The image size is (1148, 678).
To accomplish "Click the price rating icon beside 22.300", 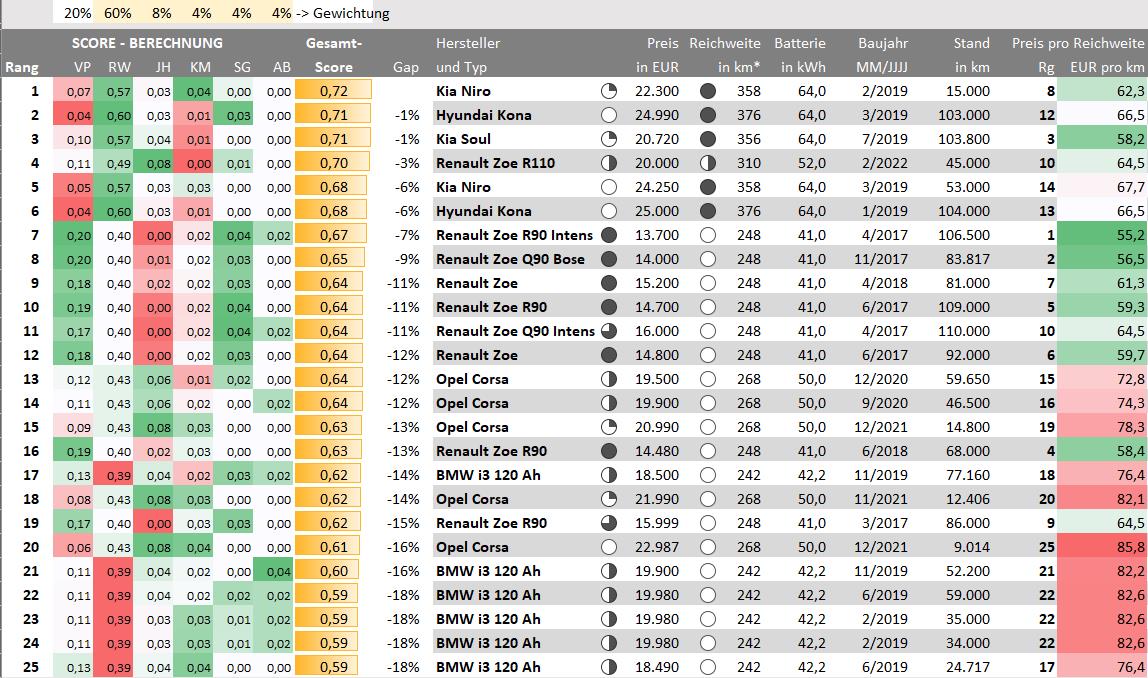I will pos(608,92).
